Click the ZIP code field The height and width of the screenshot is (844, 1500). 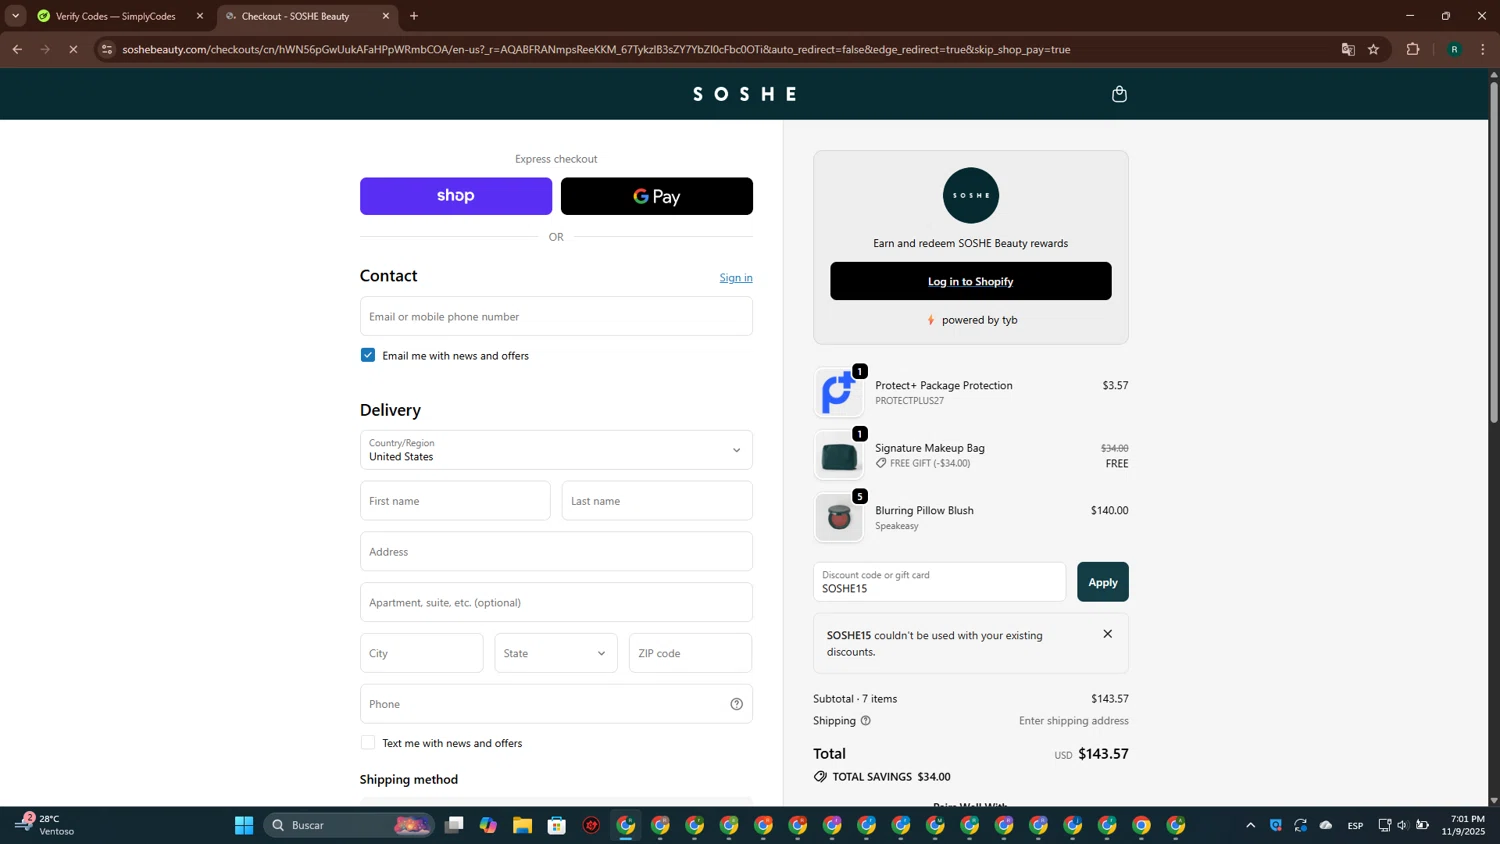tap(690, 653)
